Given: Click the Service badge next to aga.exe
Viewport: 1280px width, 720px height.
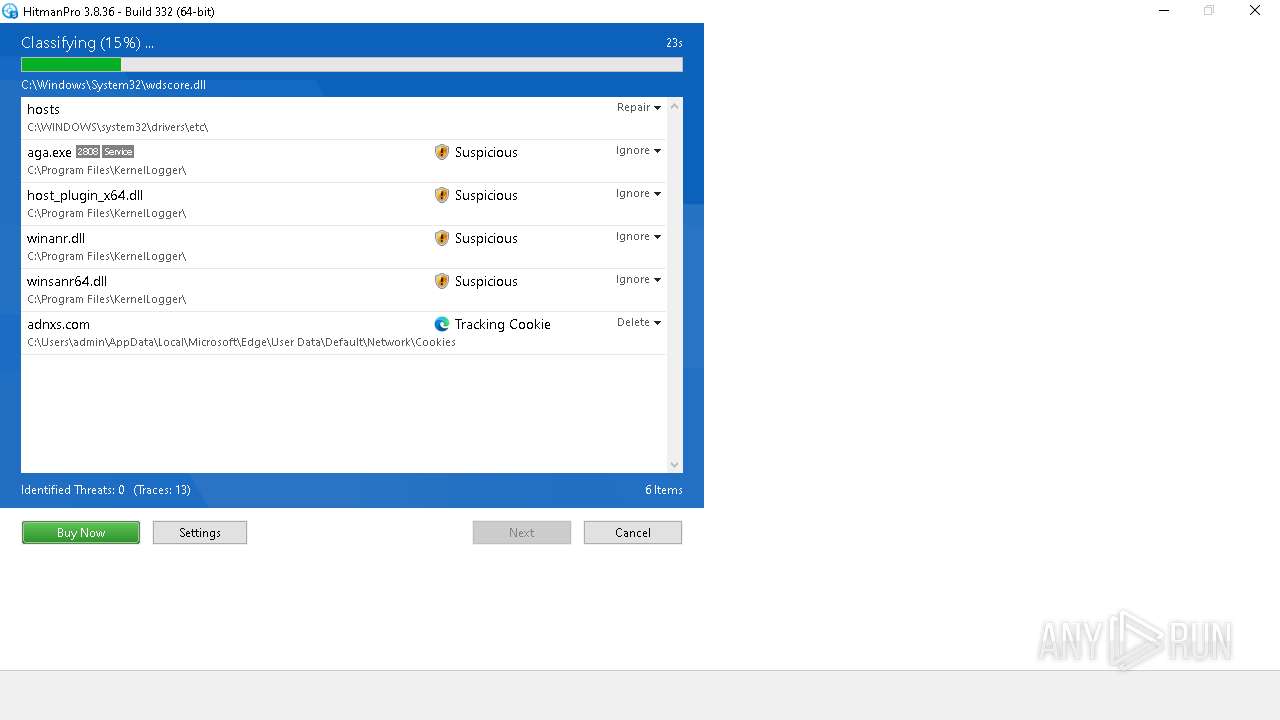Looking at the screenshot, I should 118,152.
